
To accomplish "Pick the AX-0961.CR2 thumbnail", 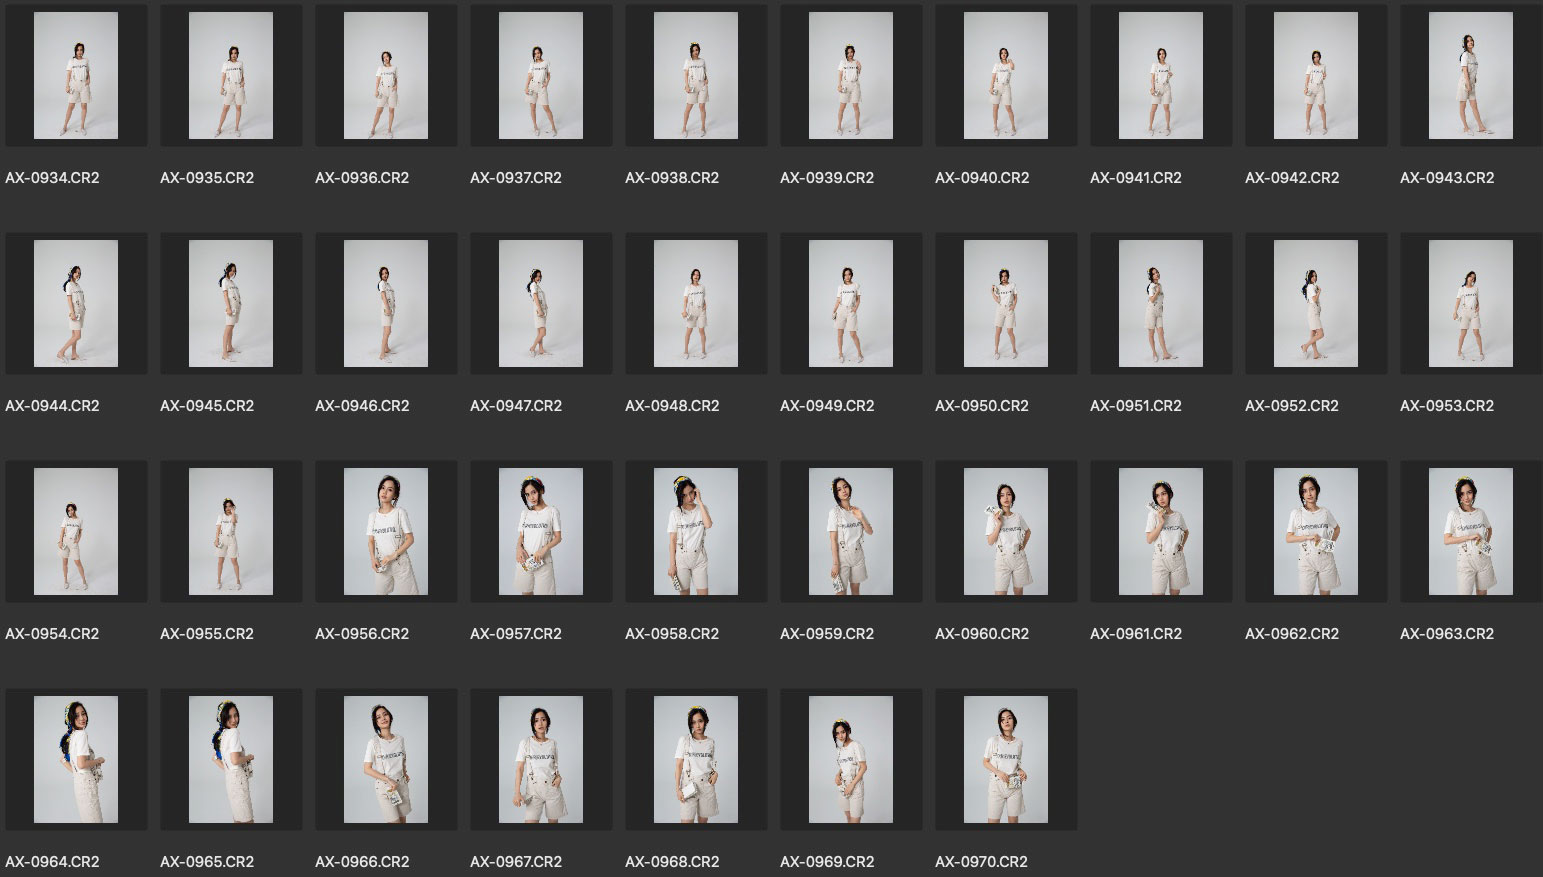I will [1161, 532].
